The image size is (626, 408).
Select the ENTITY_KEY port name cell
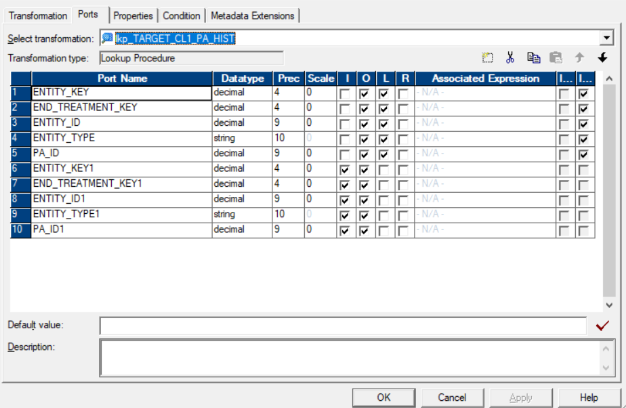[x=121, y=93]
